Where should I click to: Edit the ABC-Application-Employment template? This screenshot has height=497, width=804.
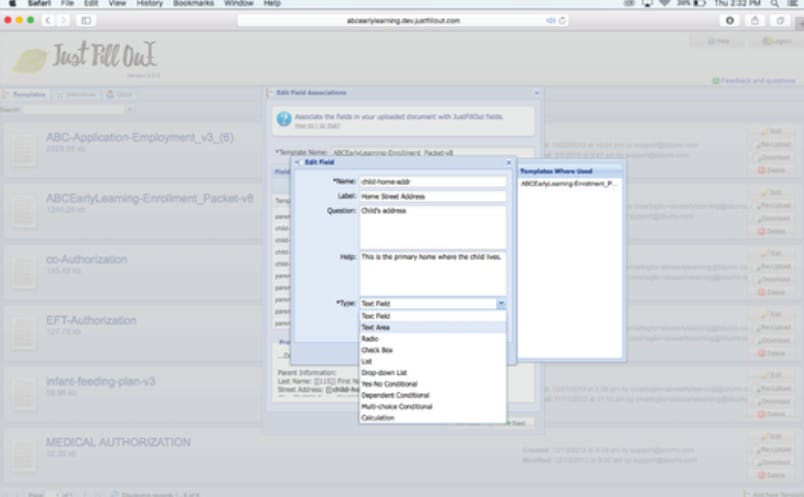pyautogui.click(x=771, y=132)
